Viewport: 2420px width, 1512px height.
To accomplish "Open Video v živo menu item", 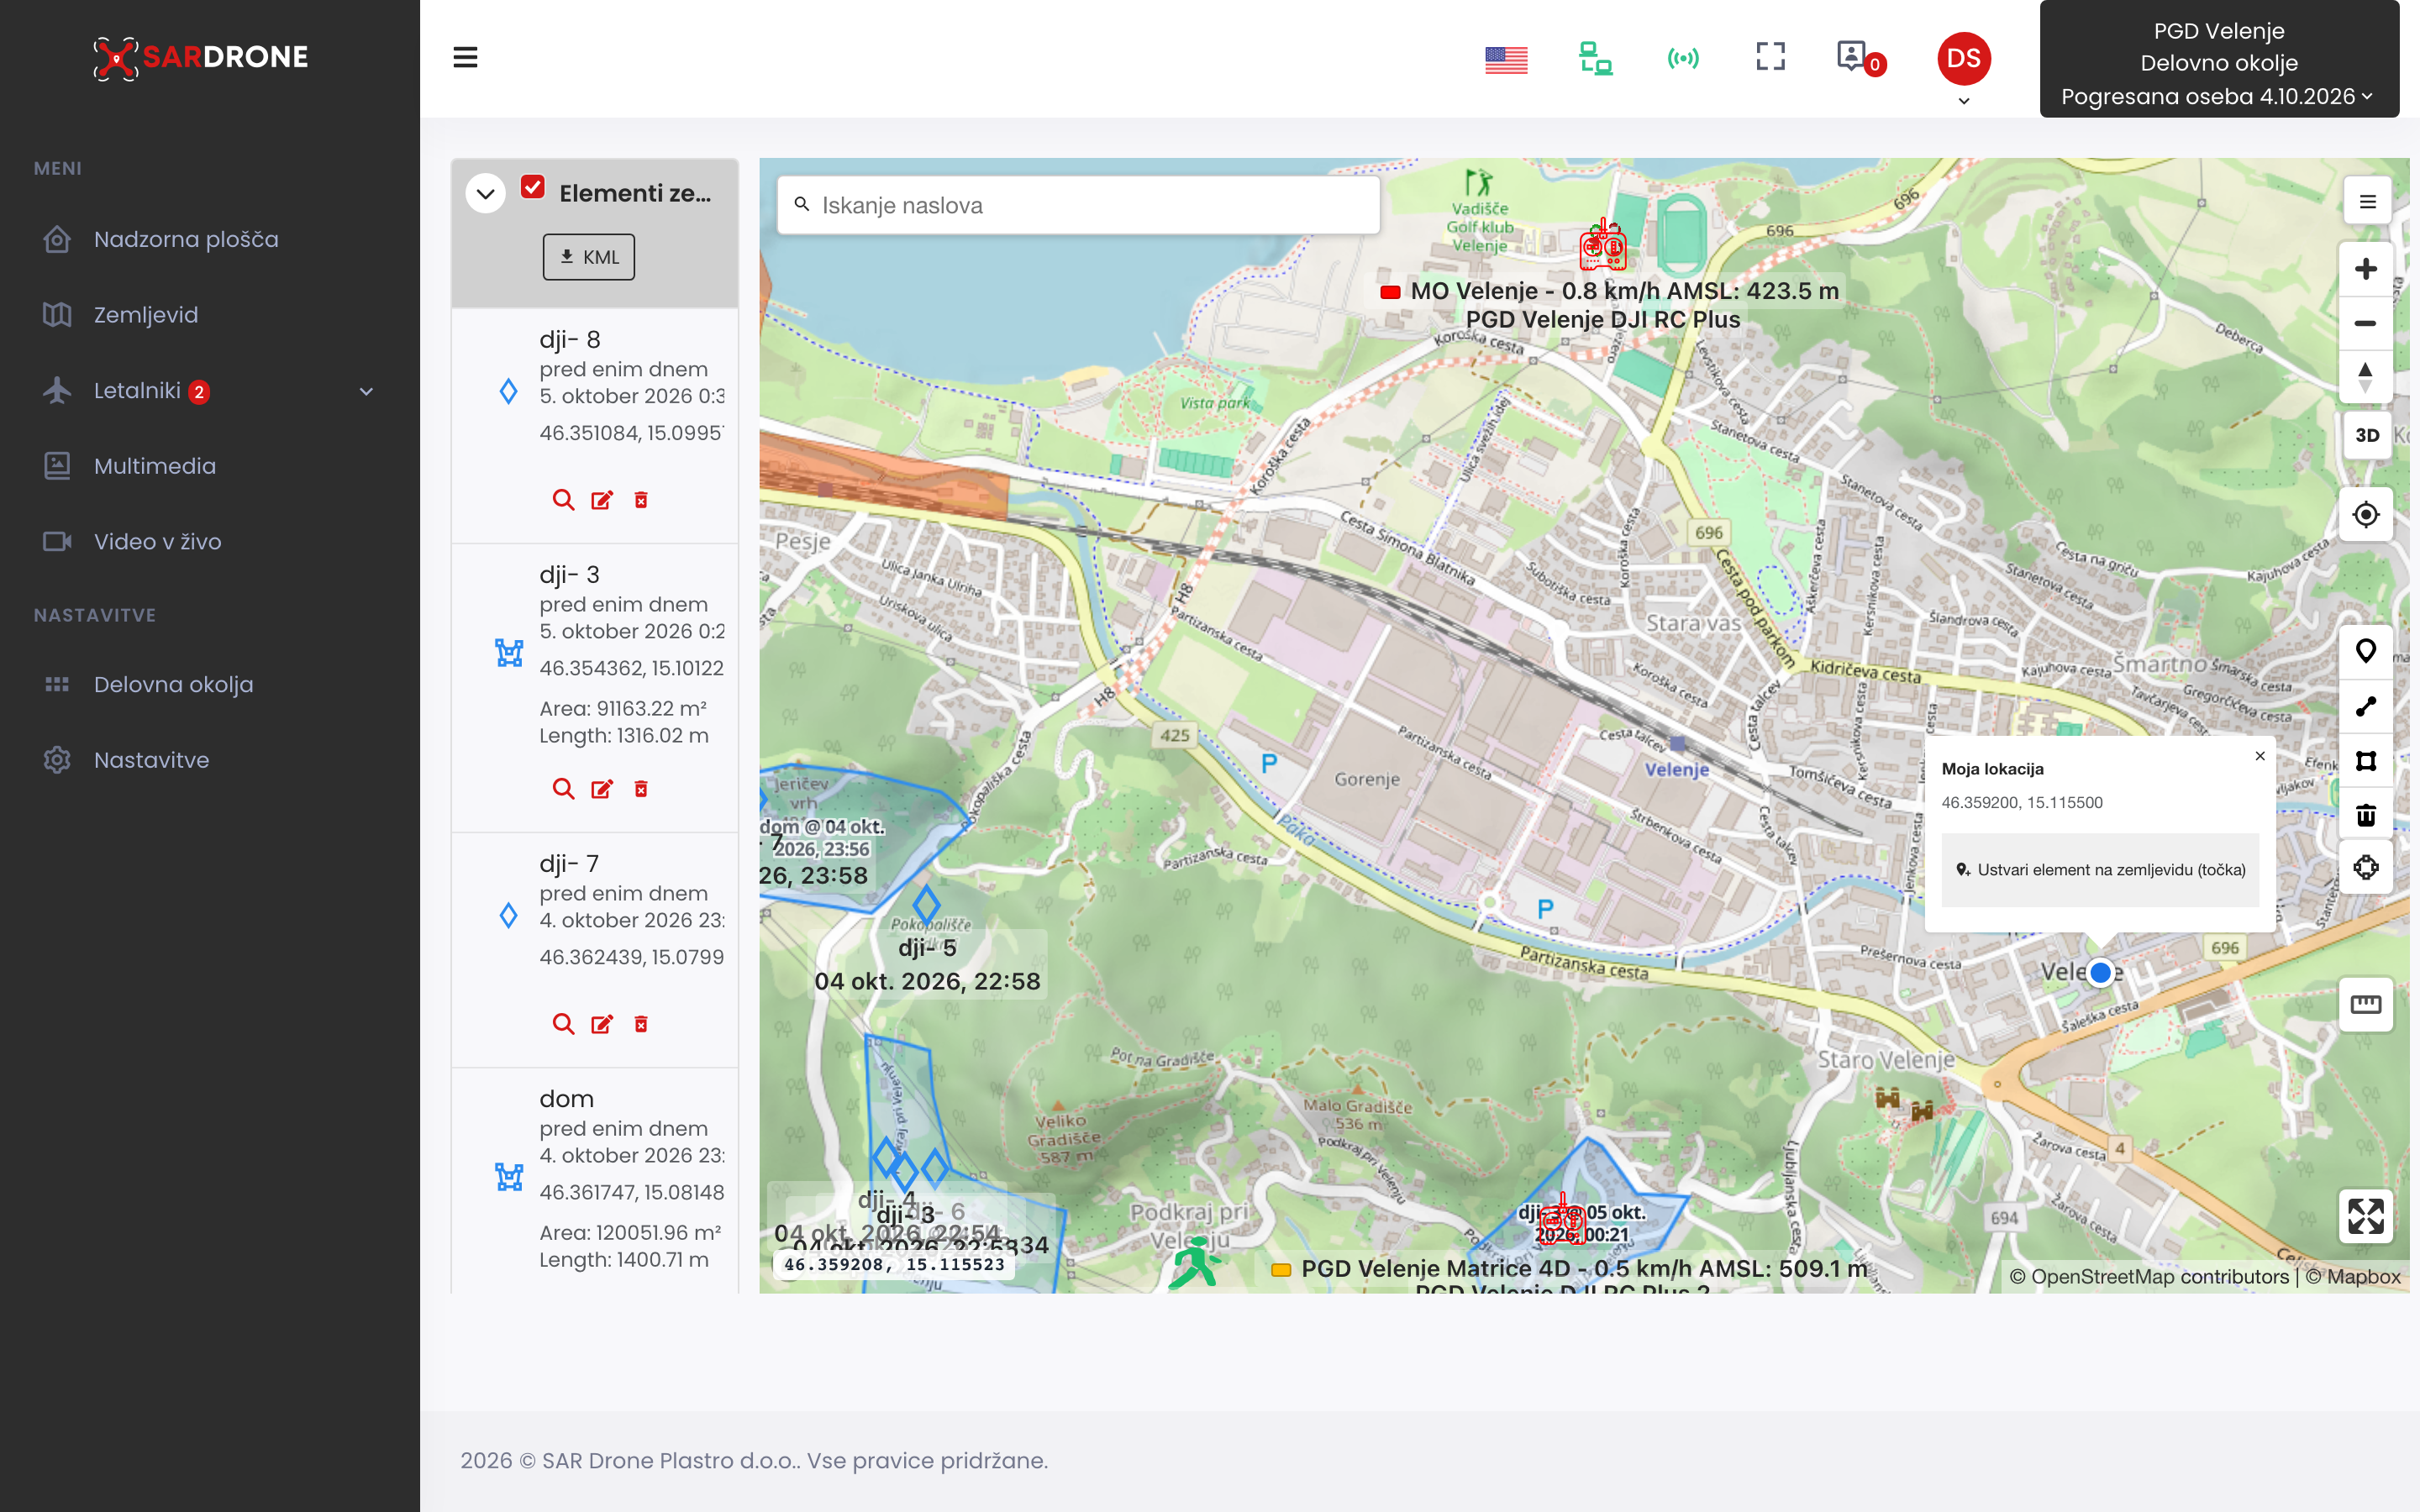I will click(157, 541).
